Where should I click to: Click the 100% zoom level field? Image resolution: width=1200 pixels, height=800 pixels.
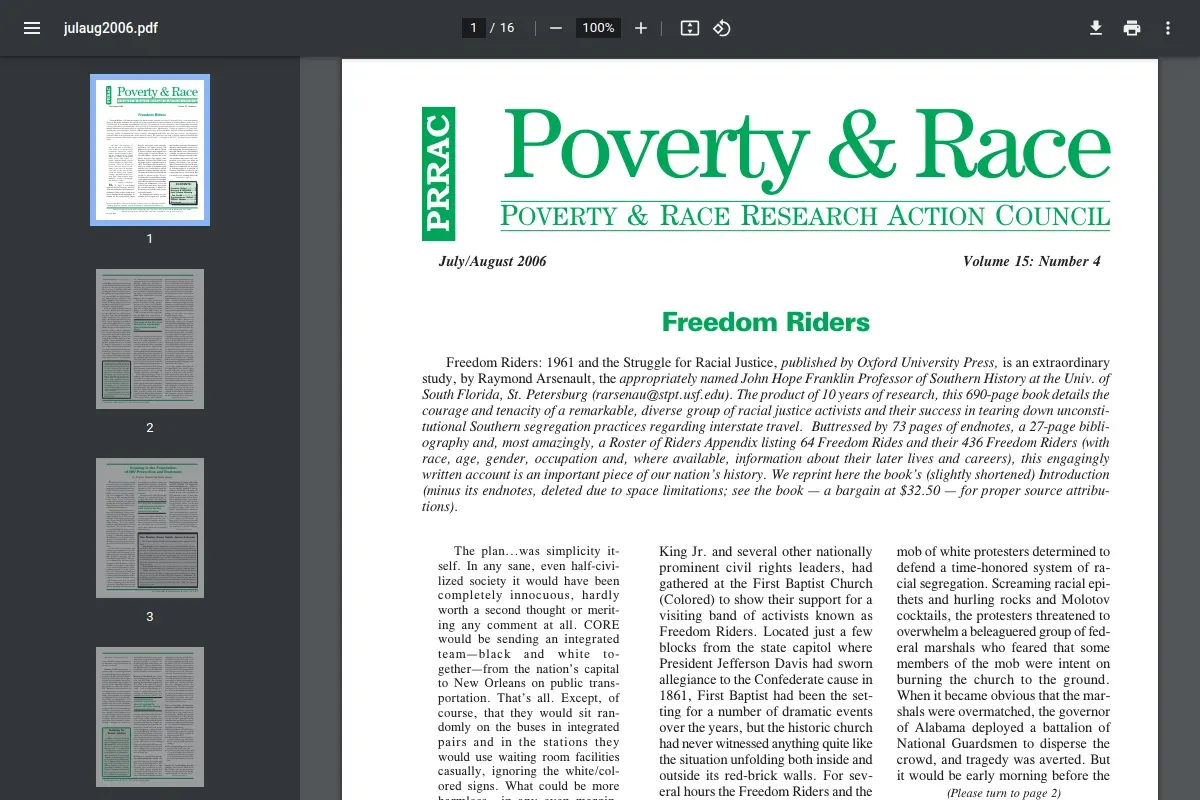click(598, 28)
